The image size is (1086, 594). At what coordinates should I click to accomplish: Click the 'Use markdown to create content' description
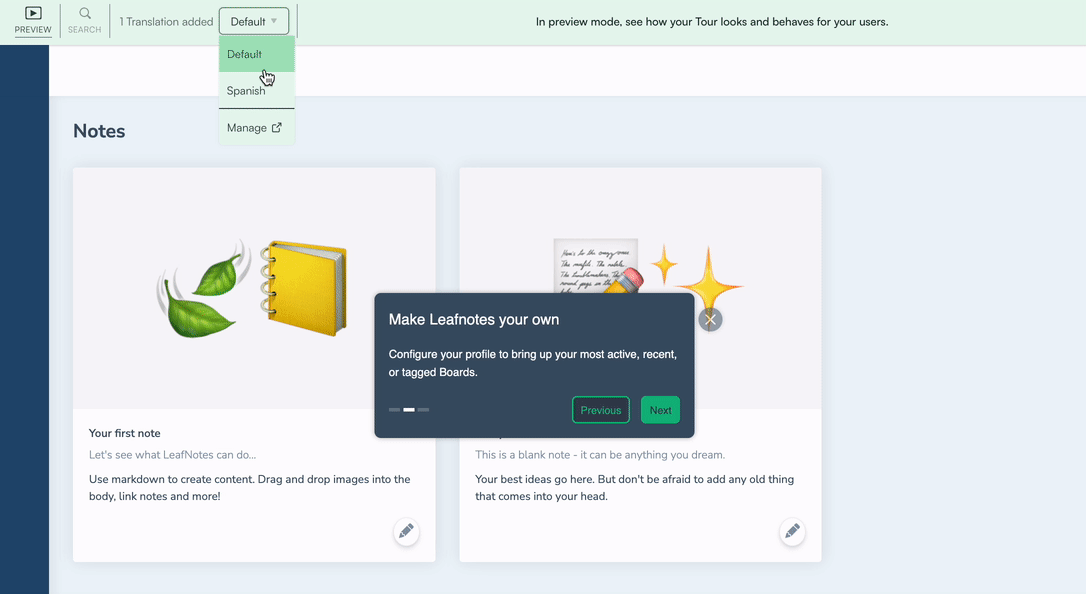[249, 487]
